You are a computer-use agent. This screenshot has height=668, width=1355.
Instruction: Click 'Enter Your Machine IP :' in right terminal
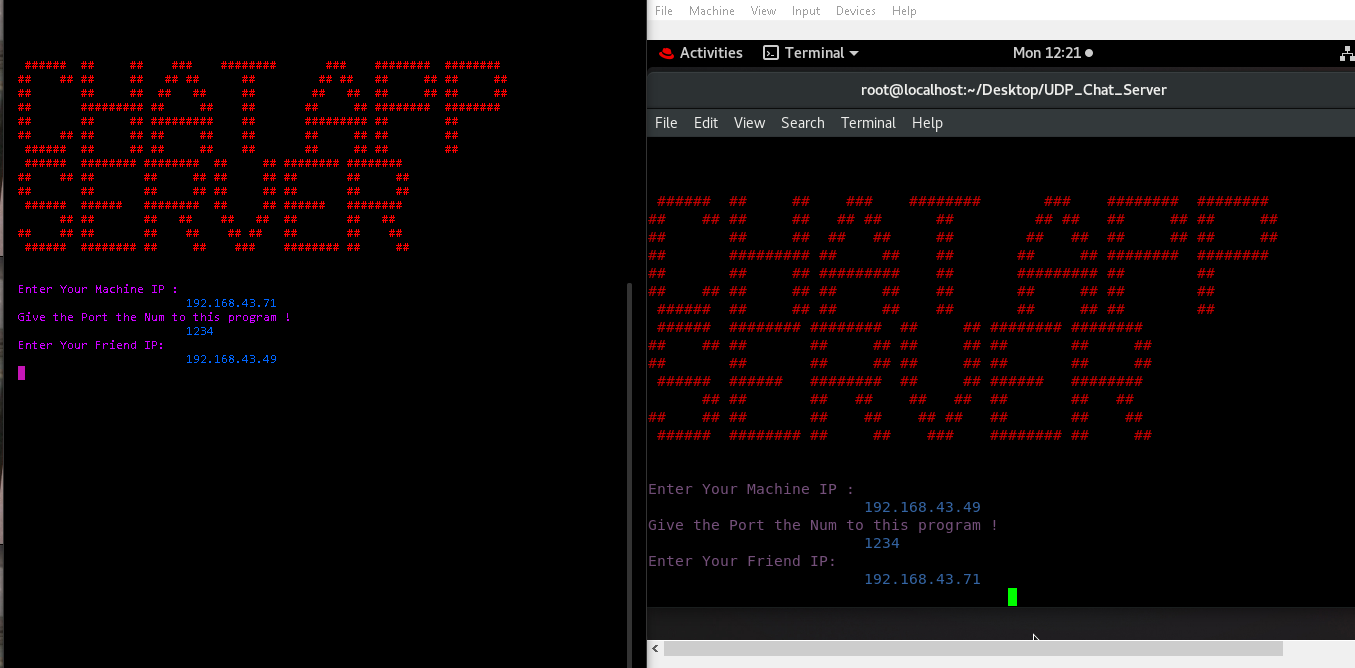coord(751,489)
